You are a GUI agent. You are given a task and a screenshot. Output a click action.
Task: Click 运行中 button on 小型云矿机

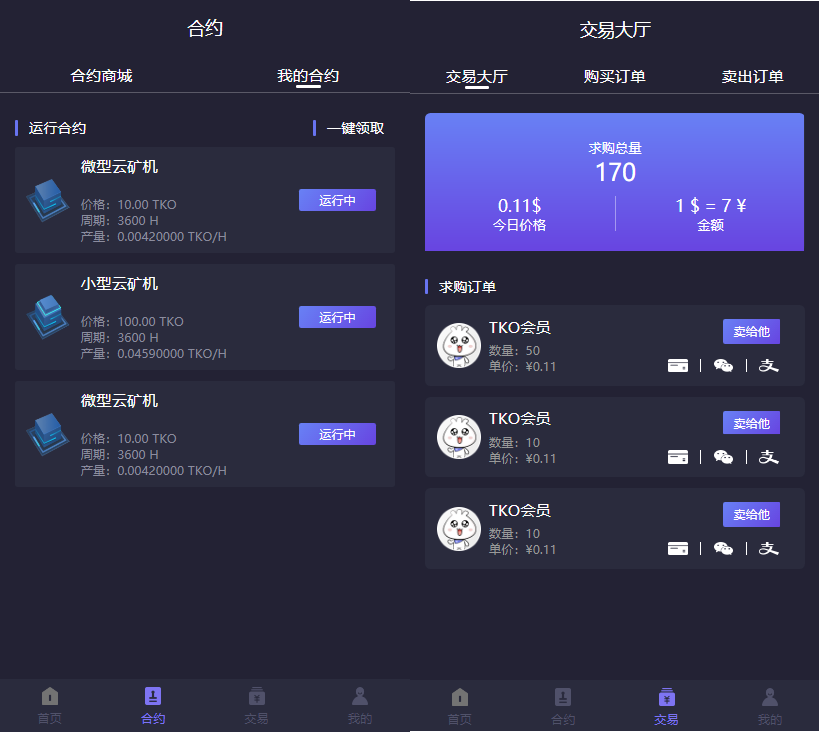point(337,317)
